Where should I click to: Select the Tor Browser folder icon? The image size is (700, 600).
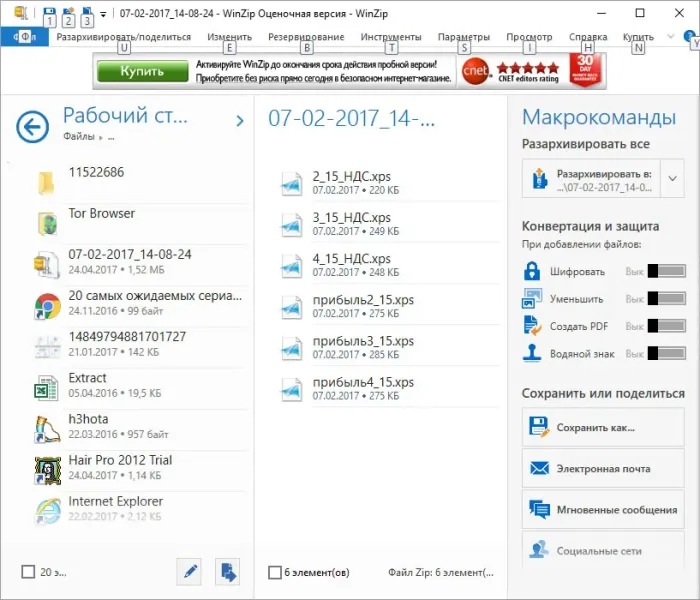click(47, 224)
